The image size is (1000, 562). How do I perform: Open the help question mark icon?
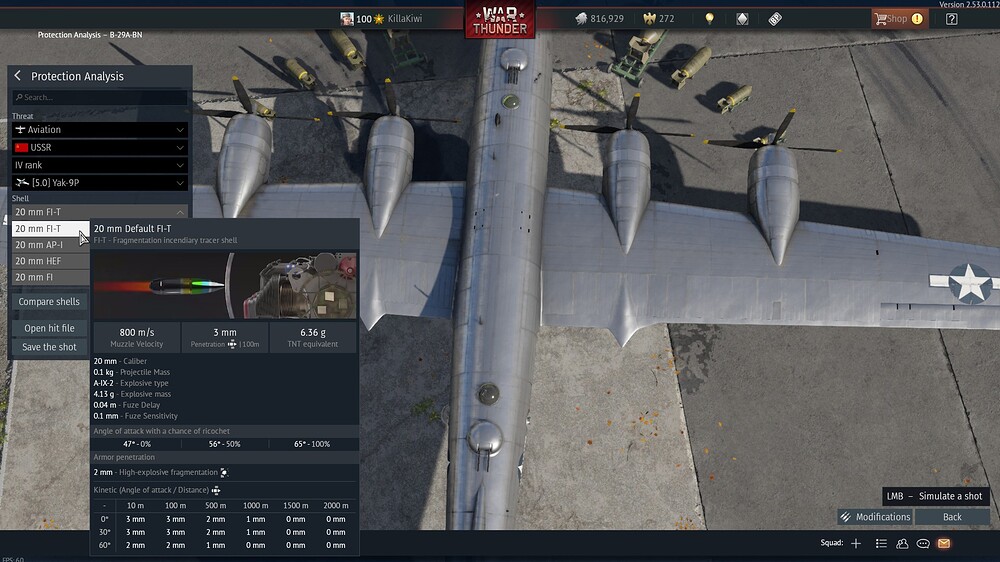pos(951,19)
